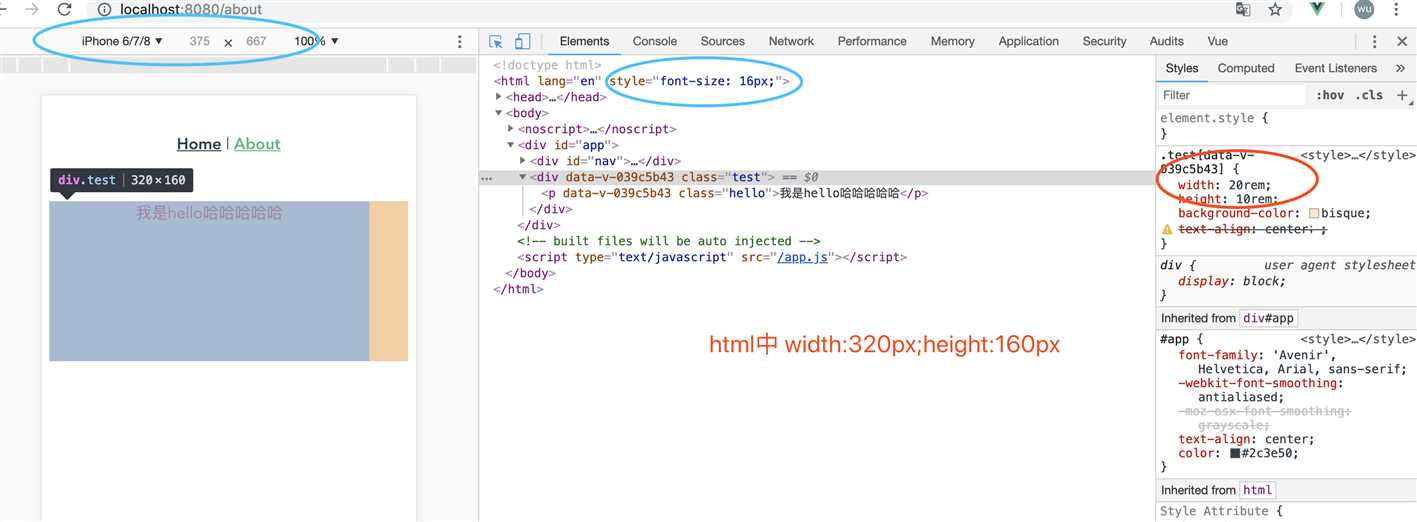Screen dimensions: 1417x522
Task: Open the WU profile avatar
Action: coord(1364,9)
